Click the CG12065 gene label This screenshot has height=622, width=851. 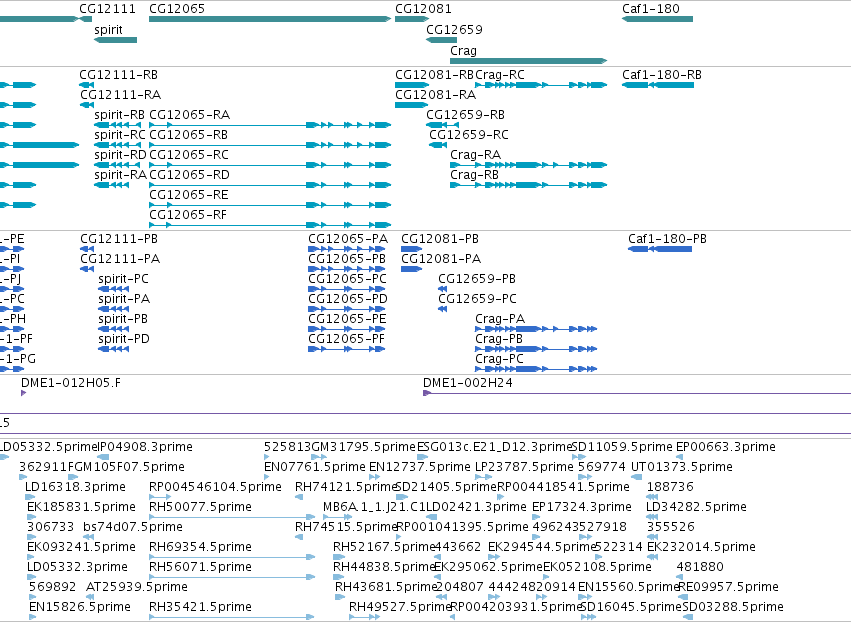point(177,9)
